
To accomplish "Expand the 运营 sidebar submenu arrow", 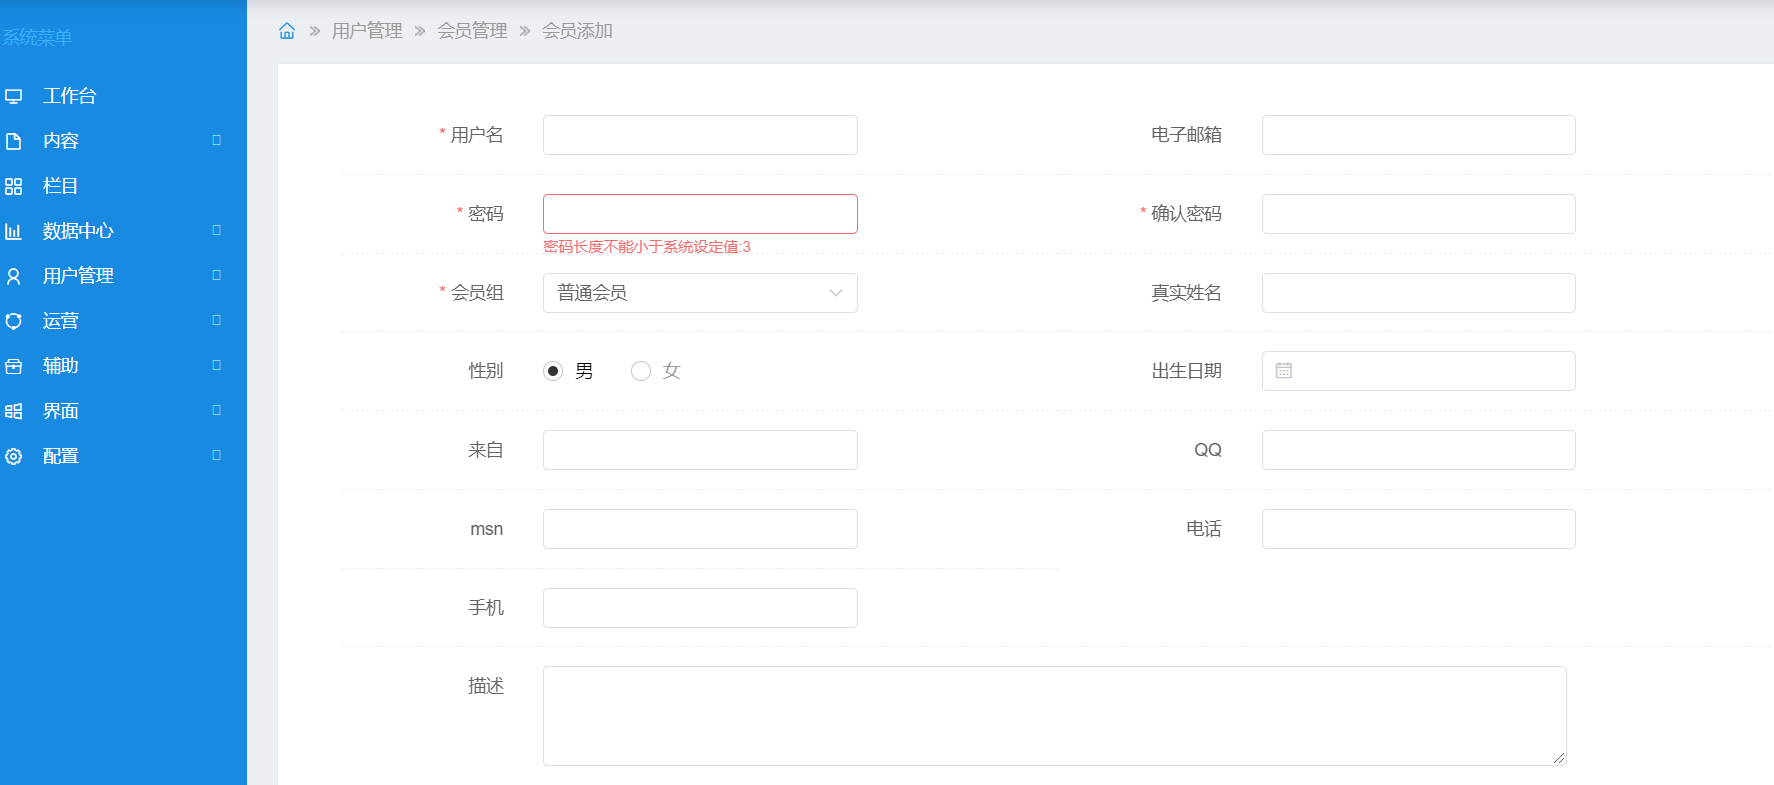I will pyautogui.click(x=216, y=321).
